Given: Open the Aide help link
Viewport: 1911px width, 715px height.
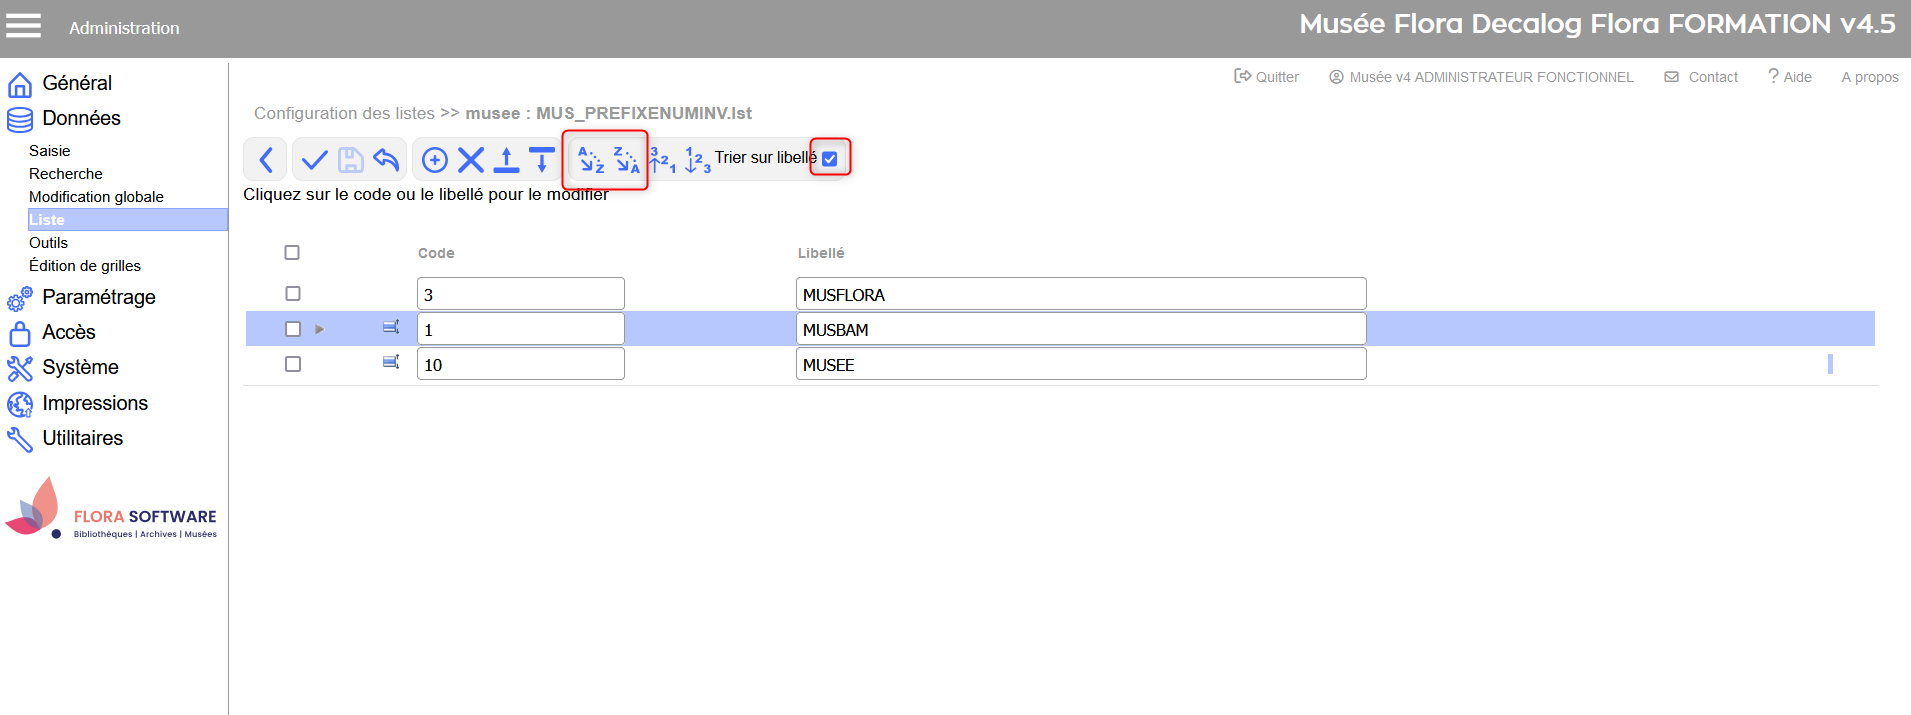Looking at the screenshot, I should point(1790,77).
